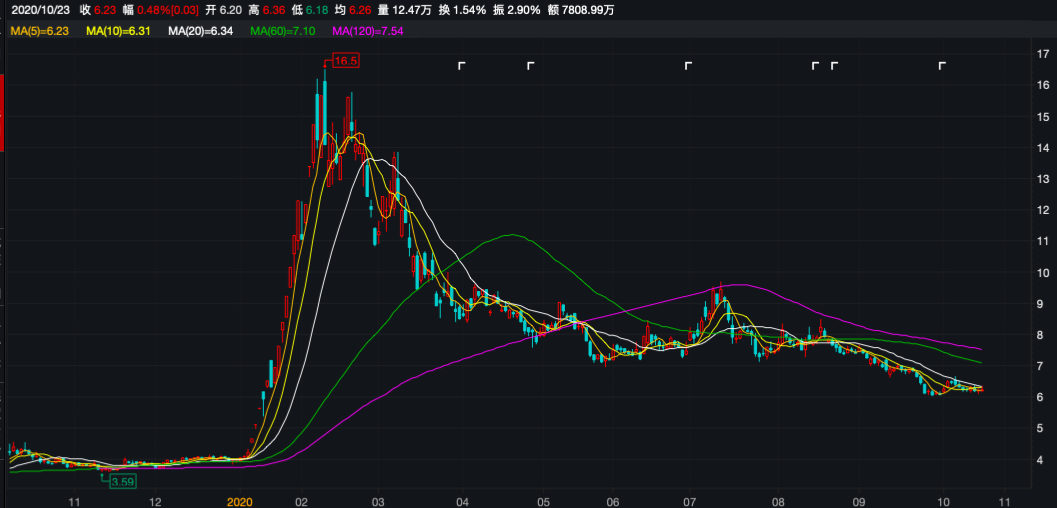Click the event marker above late April

point(531,66)
